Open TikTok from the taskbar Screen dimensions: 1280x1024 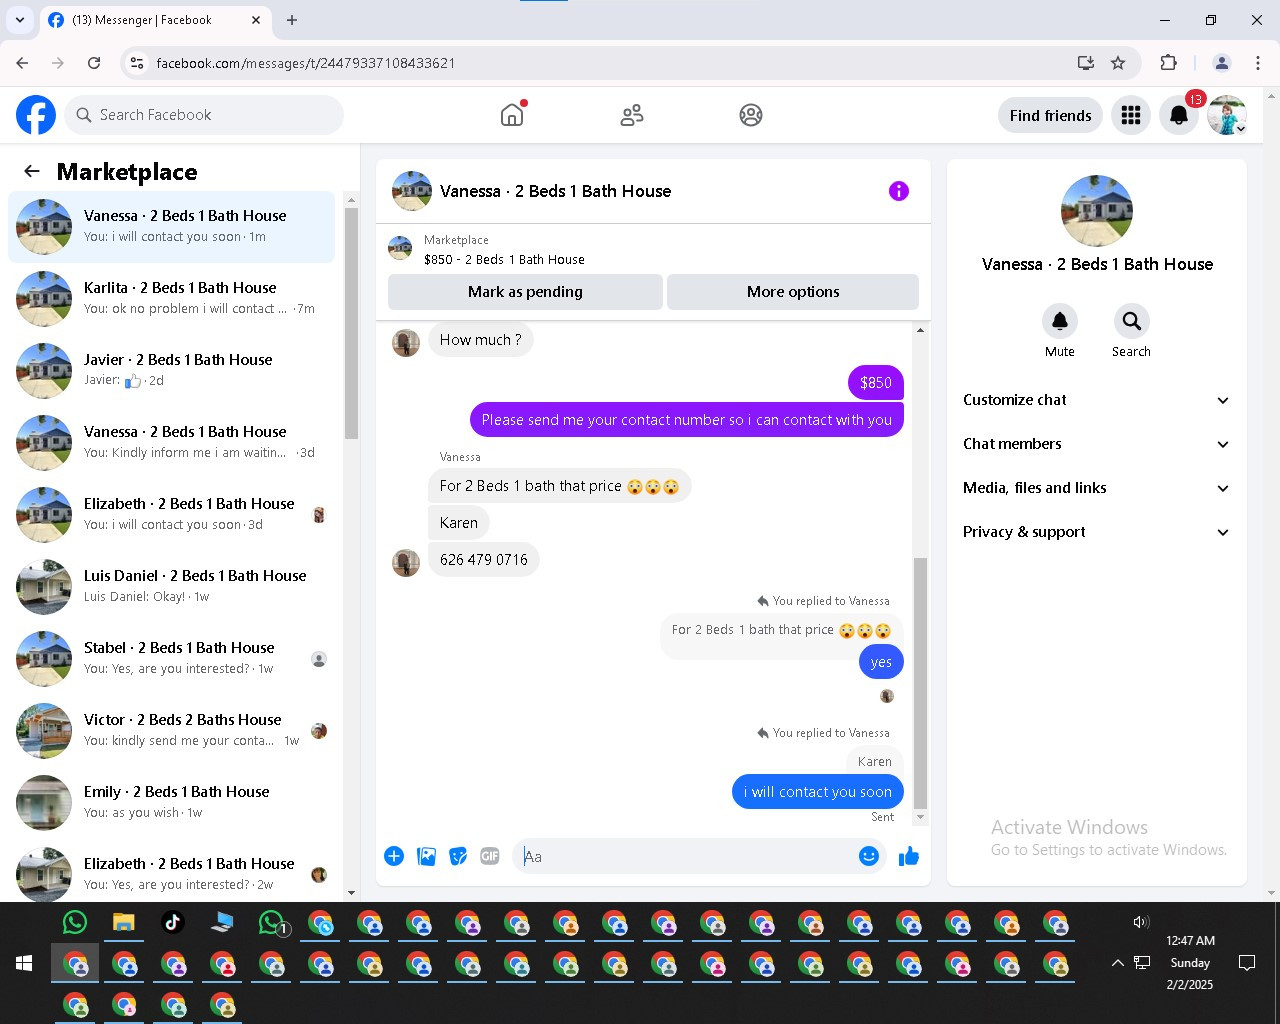tap(173, 922)
